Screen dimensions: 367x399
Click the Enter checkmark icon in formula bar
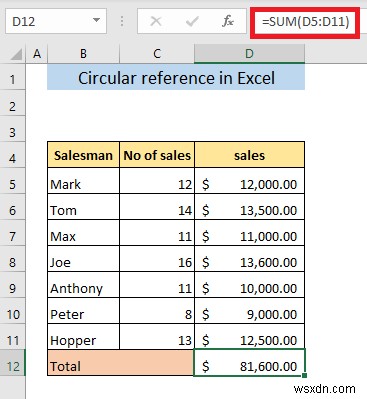tap(192, 22)
